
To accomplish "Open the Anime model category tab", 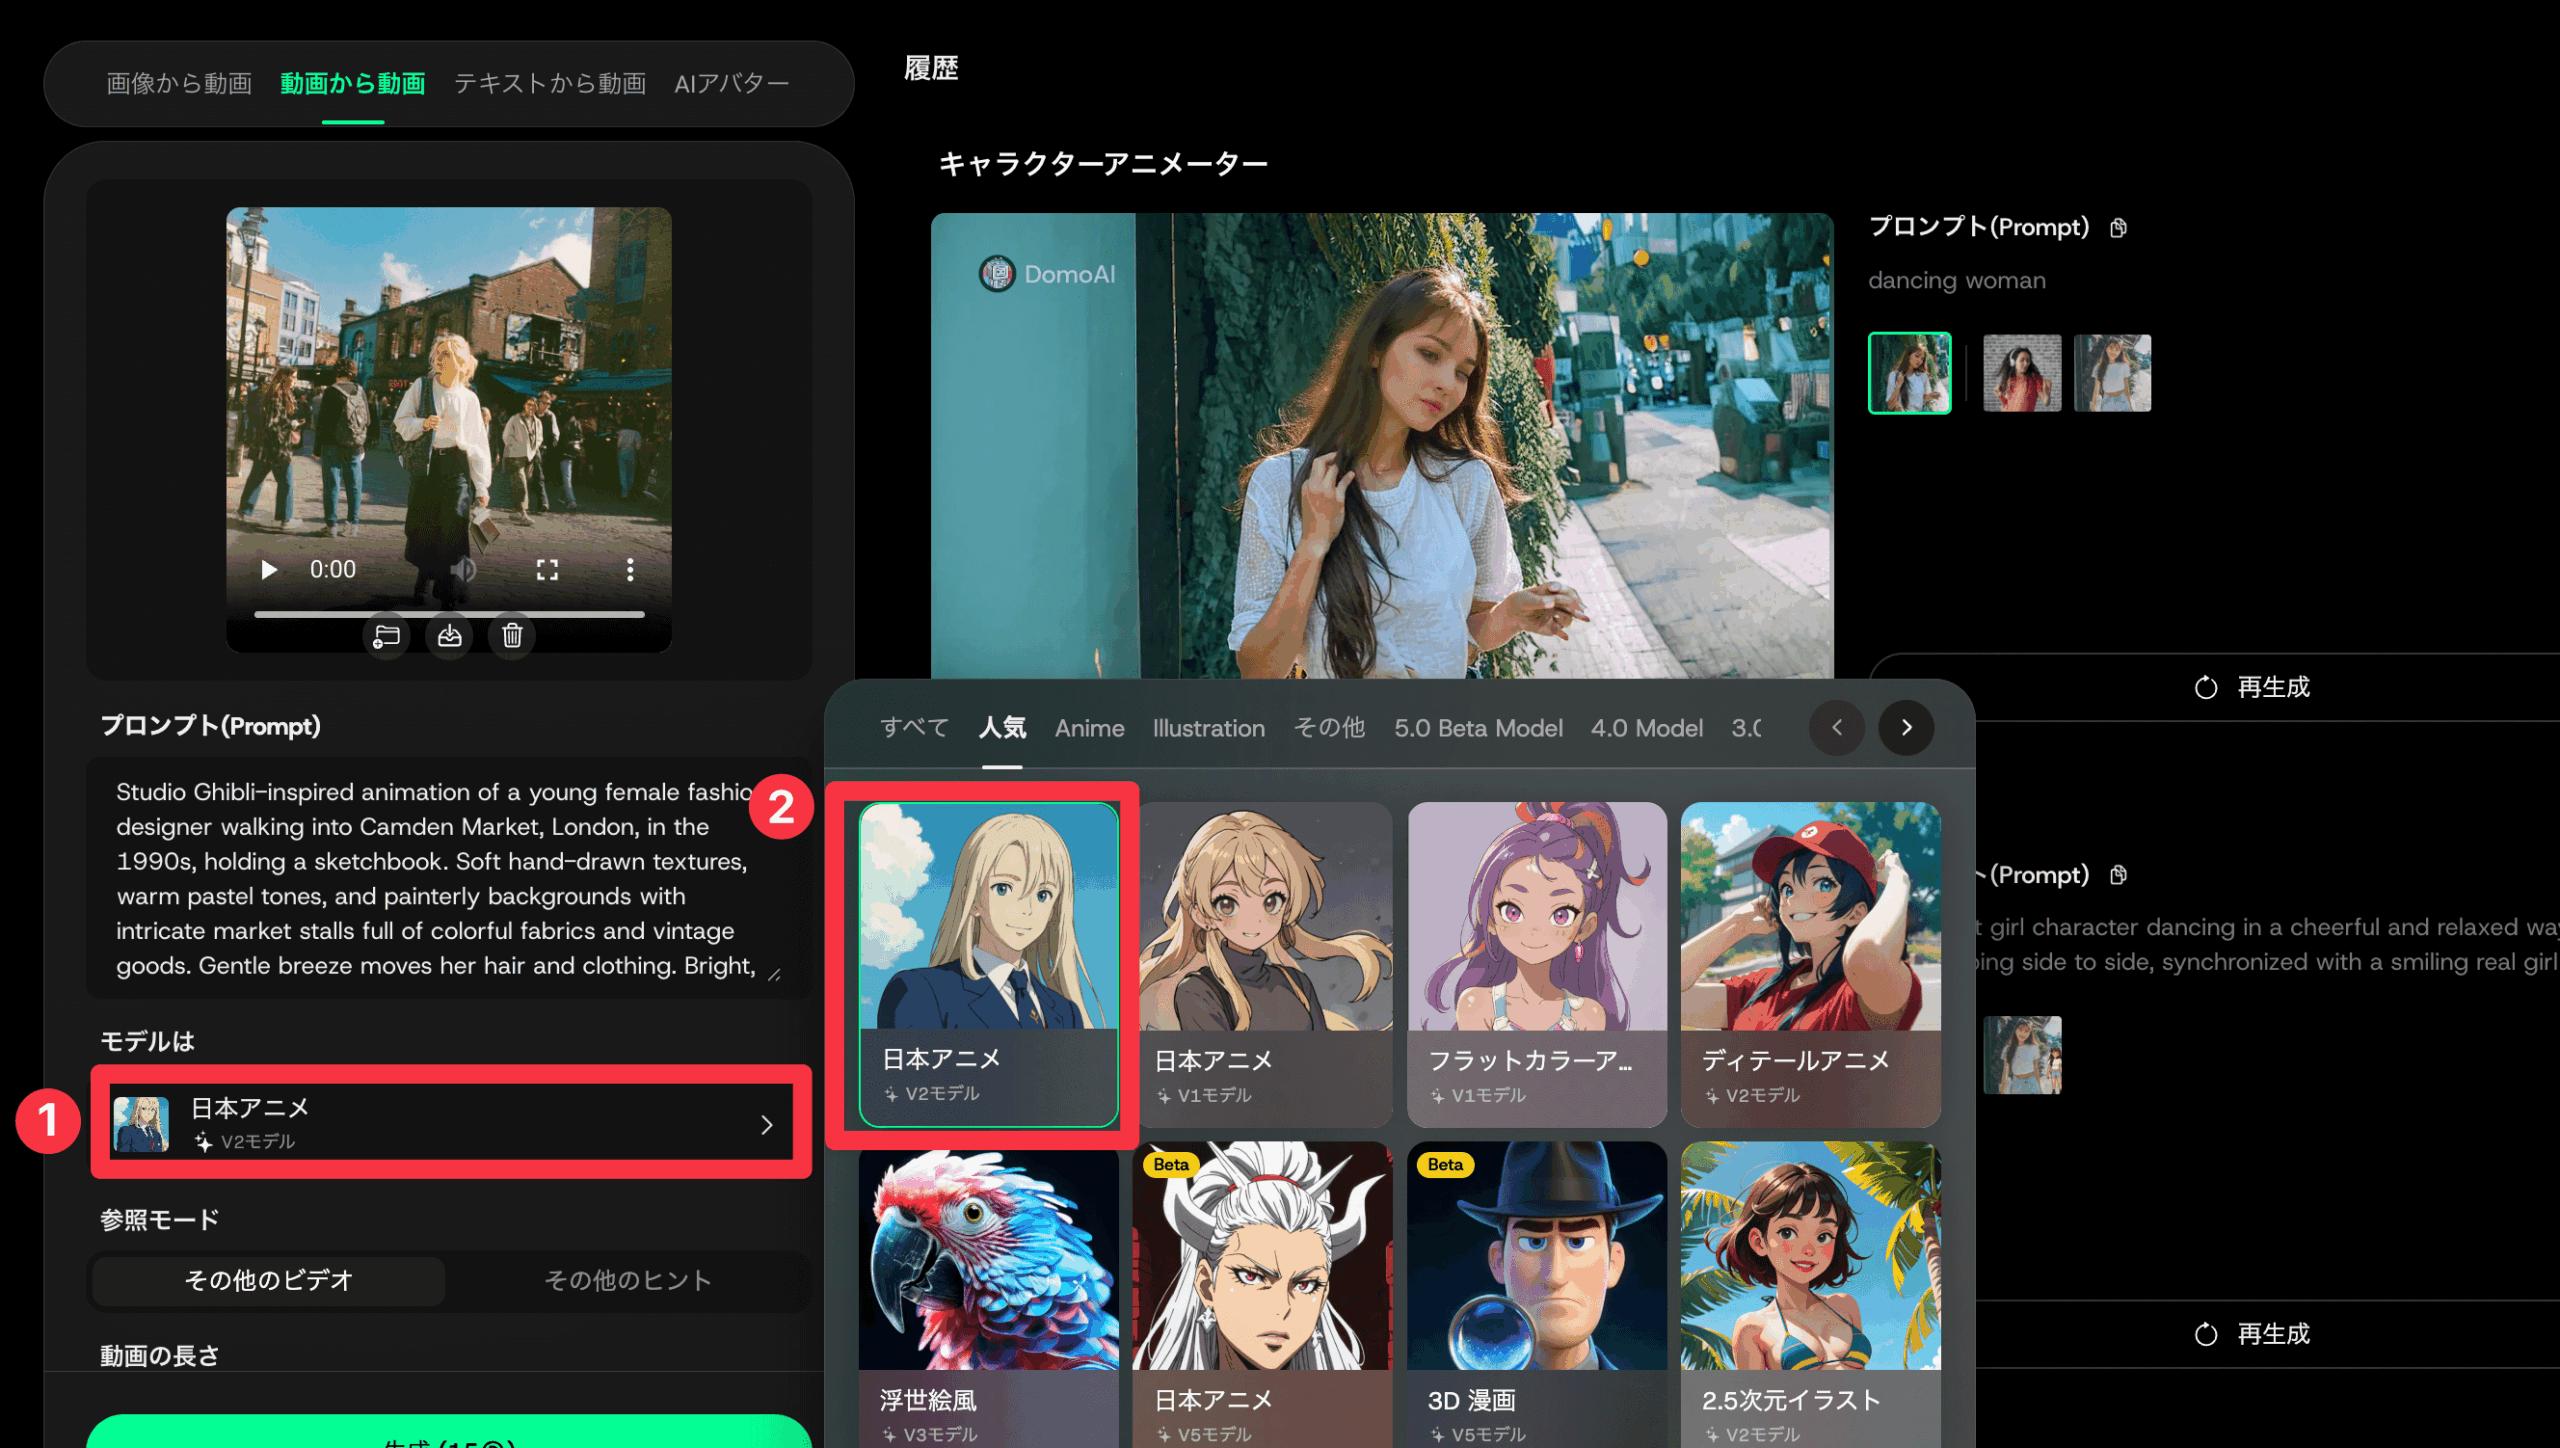I will tap(1089, 728).
